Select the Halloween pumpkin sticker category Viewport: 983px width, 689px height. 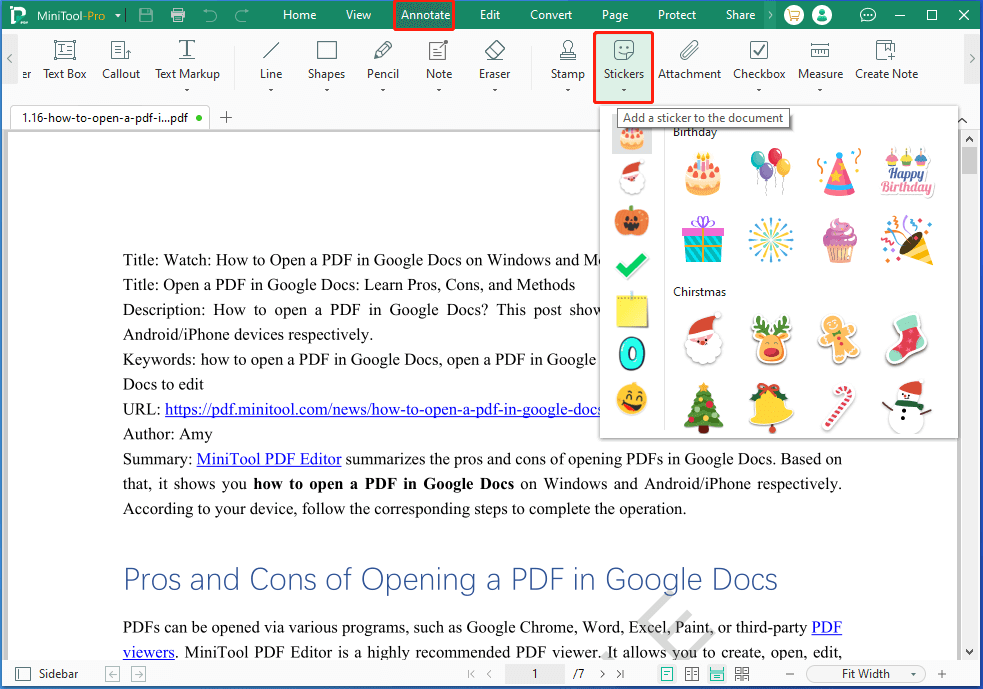tap(632, 221)
